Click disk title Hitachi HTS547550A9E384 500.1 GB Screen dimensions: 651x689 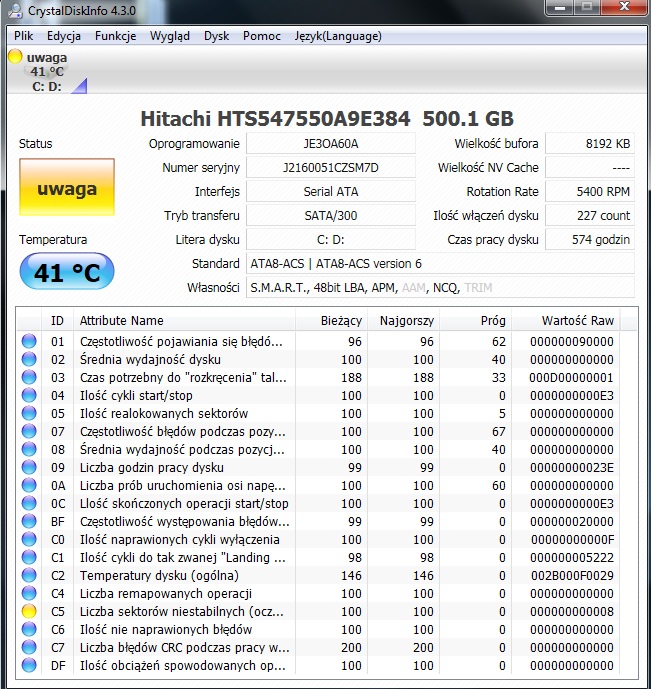click(327, 119)
